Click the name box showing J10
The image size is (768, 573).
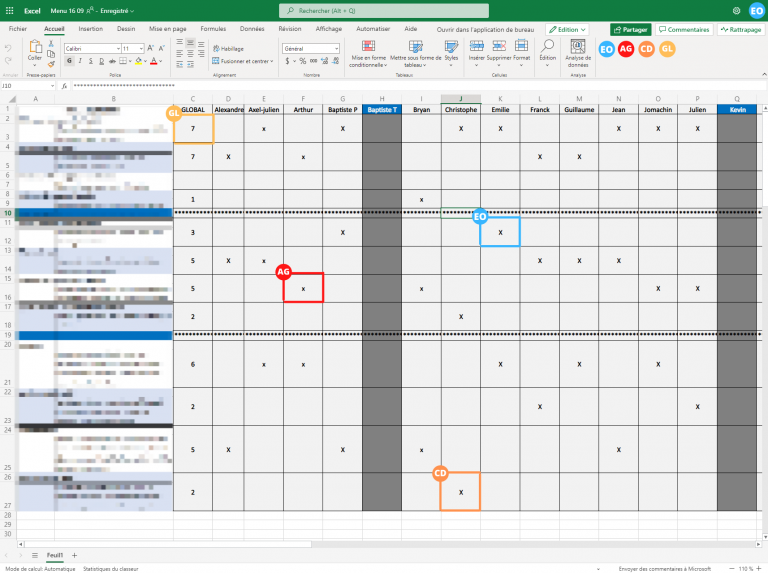[x=27, y=86]
